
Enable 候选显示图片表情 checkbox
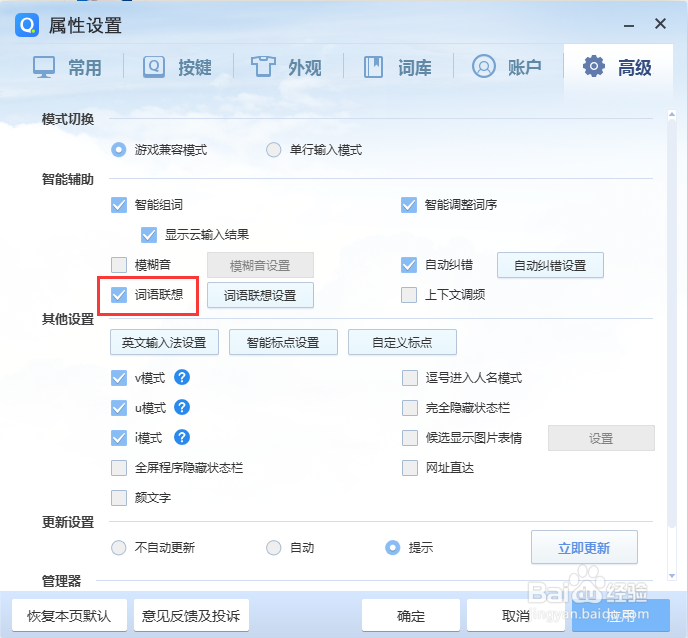pos(409,438)
